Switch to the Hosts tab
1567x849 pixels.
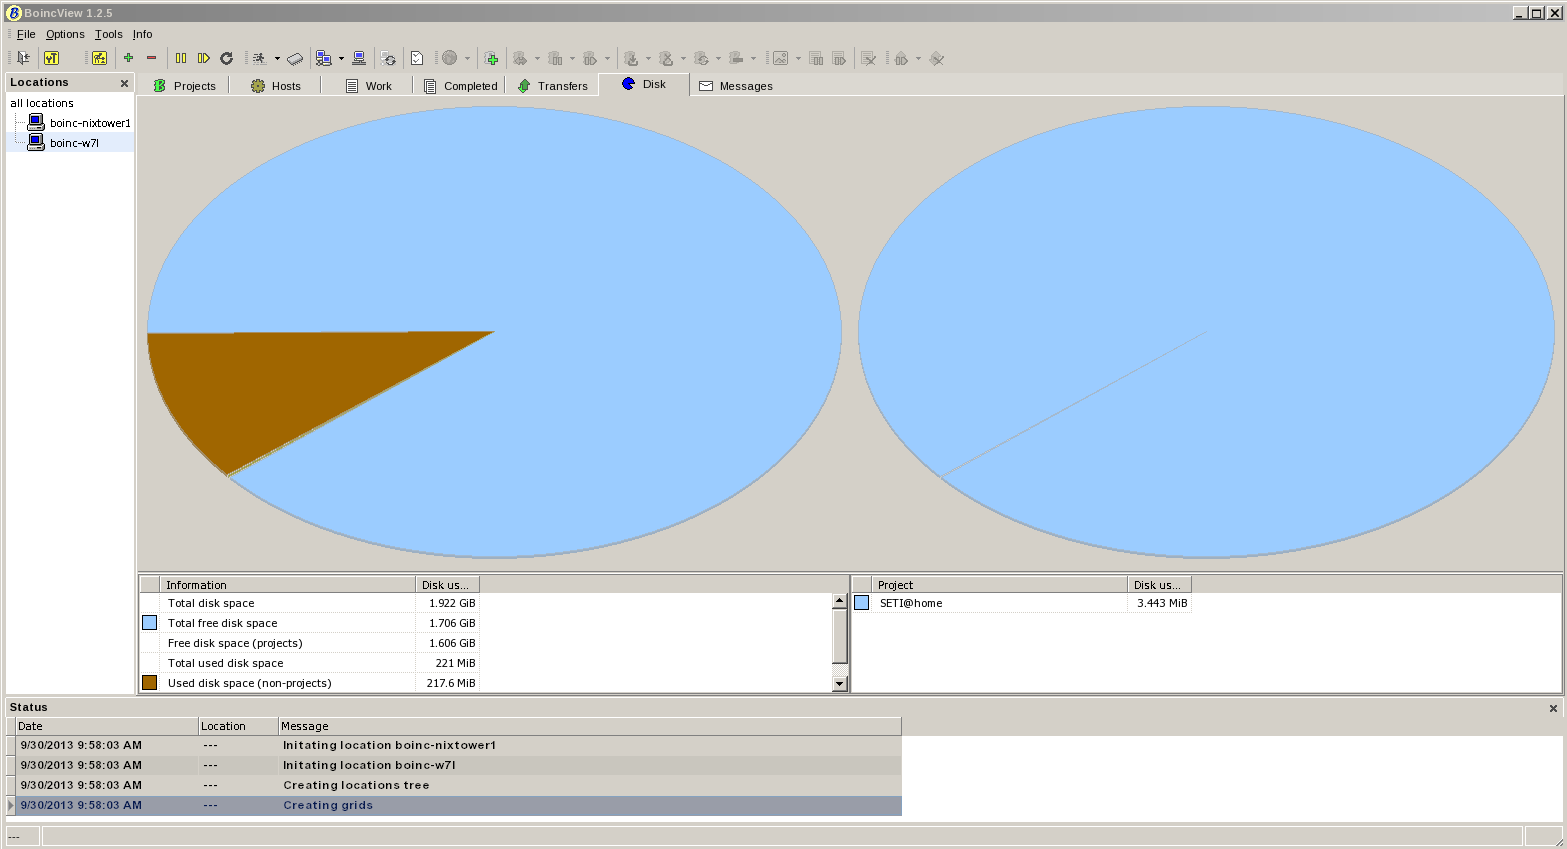tap(276, 86)
